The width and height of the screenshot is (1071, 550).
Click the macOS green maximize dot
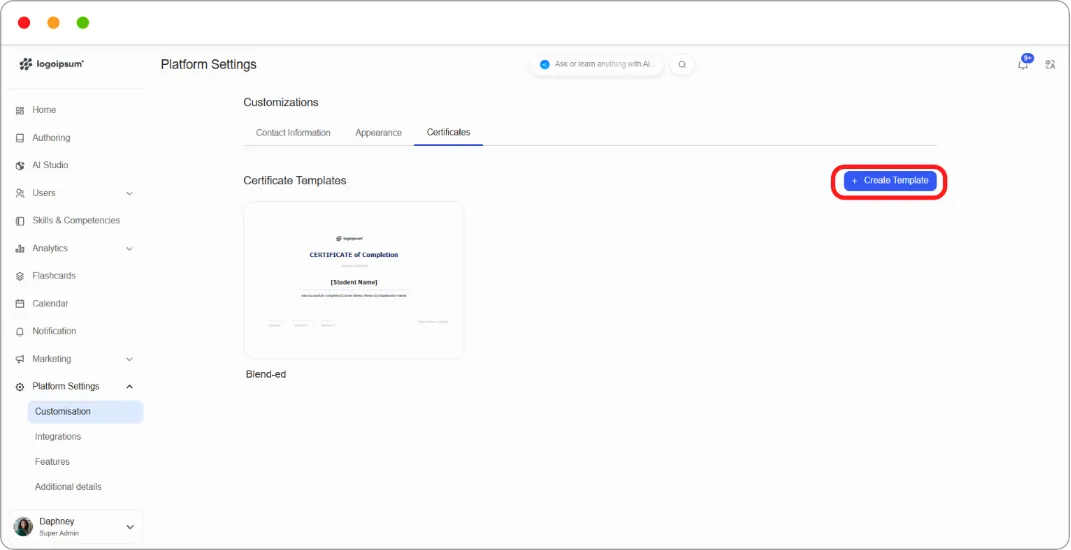[83, 23]
